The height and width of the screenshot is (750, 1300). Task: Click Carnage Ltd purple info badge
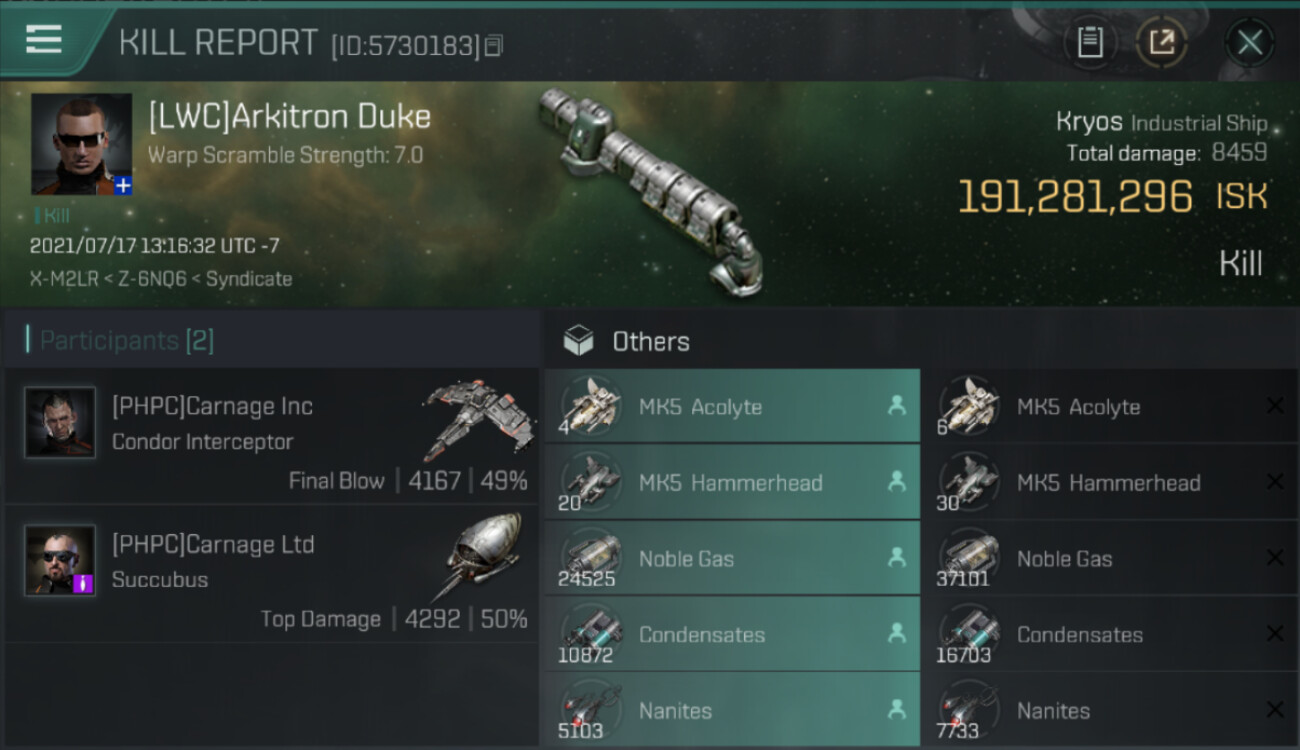pyautogui.click(x=84, y=584)
